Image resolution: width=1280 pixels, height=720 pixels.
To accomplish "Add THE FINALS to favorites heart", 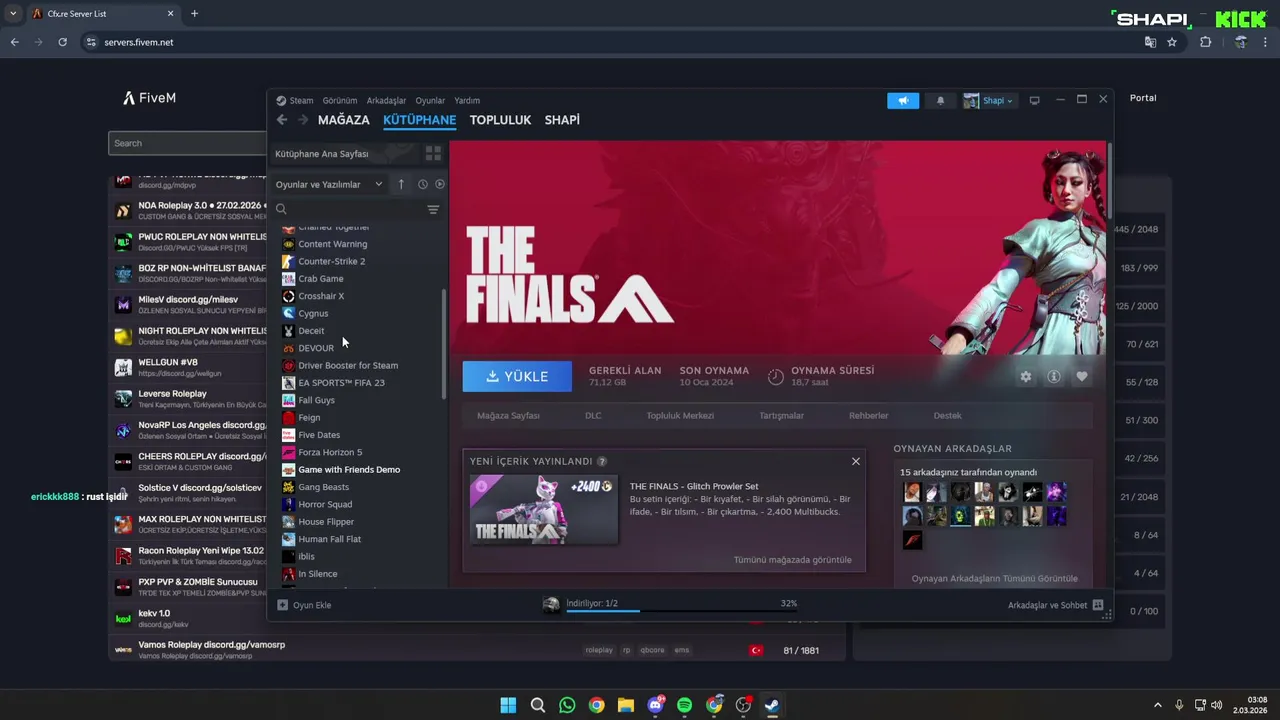I will (x=1081, y=376).
